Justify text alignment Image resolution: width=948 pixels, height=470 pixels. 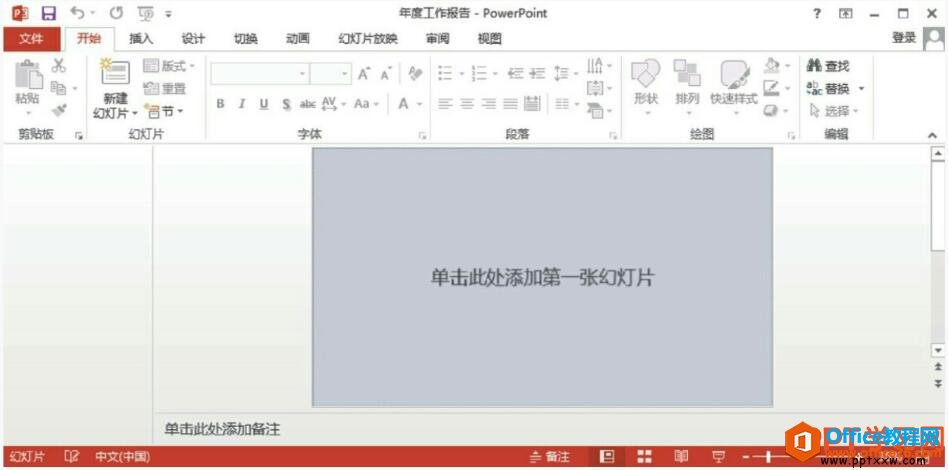(511, 104)
